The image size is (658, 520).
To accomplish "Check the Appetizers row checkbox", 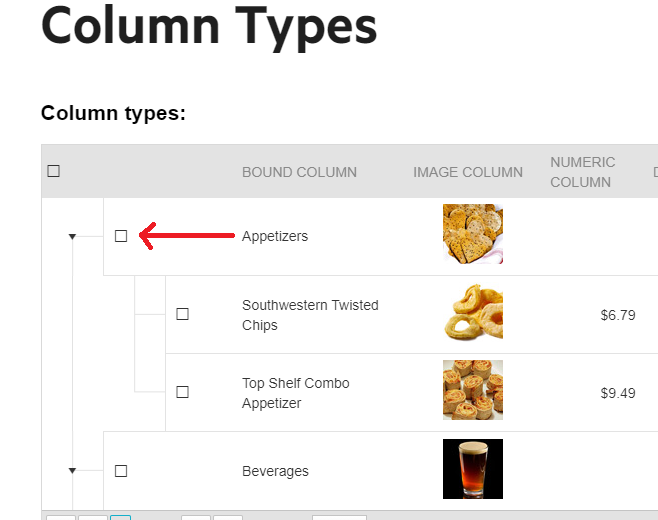I will tap(121, 236).
